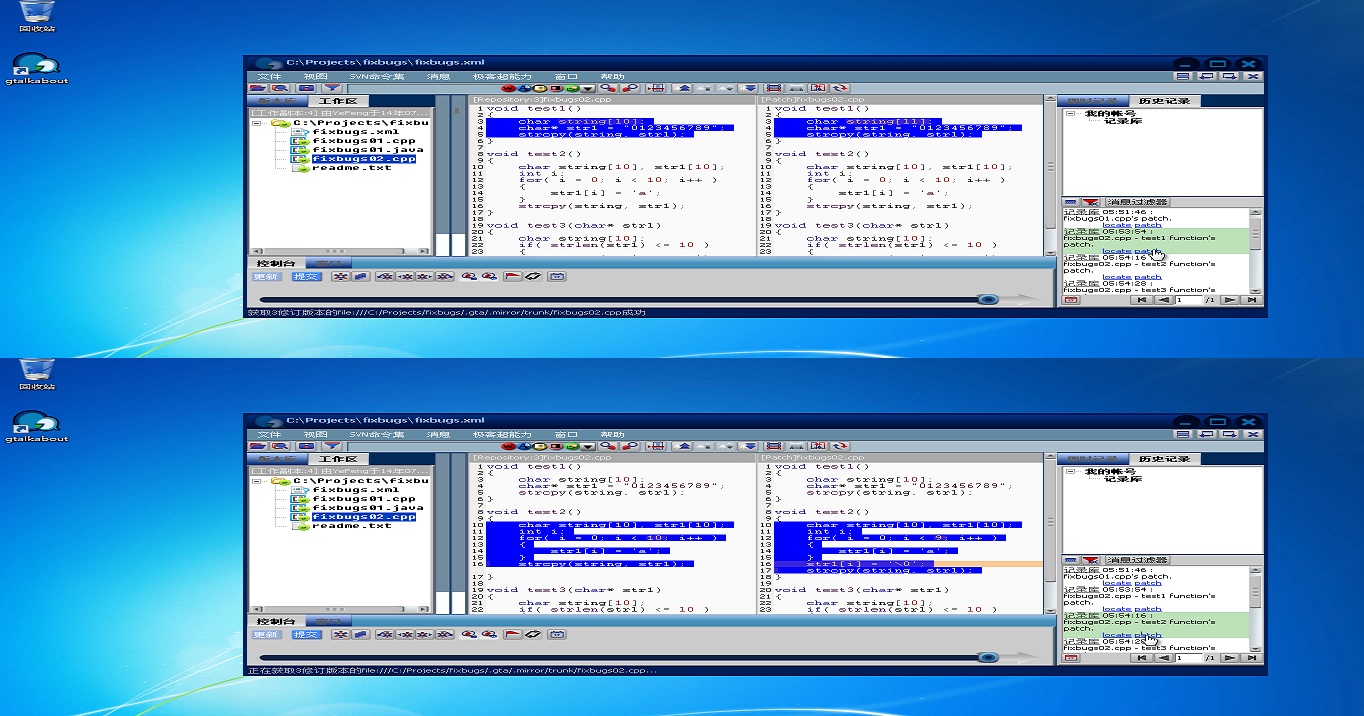The height and width of the screenshot is (716, 1364).
Task: Click red funnel message icon in lower window
Action: point(1090,560)
